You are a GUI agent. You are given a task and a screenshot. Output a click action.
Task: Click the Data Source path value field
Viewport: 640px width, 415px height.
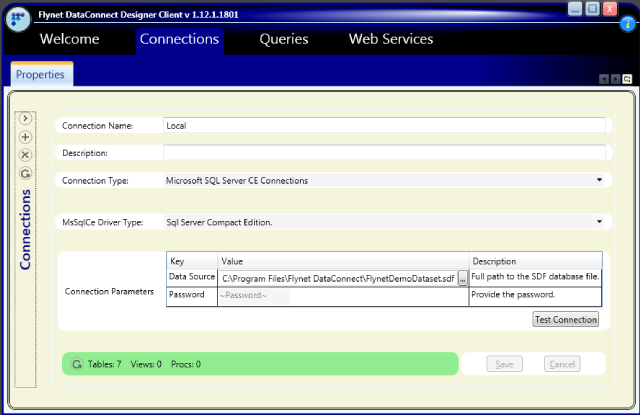pyautogui.click(x=338, y=279)
